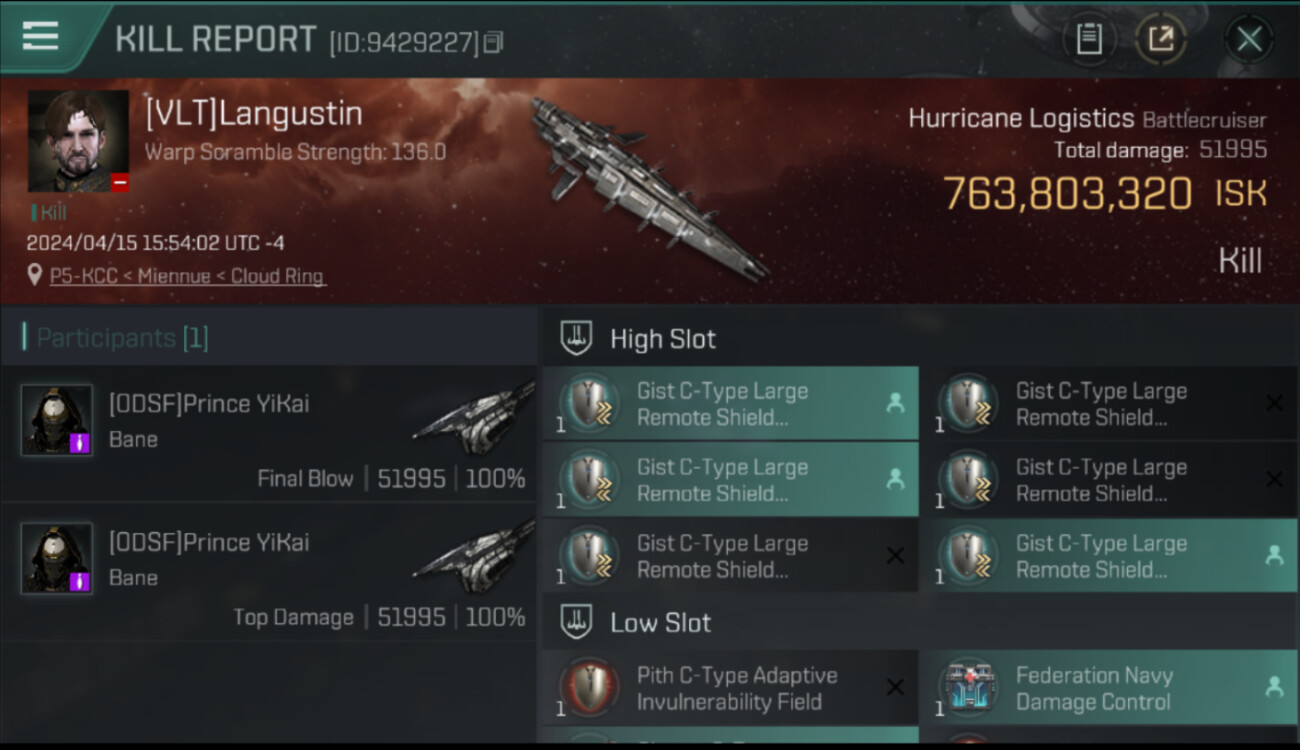Viewport: 1300px width, 750px height.
Task: Copy the kill report ID icon
Action: 493,43
